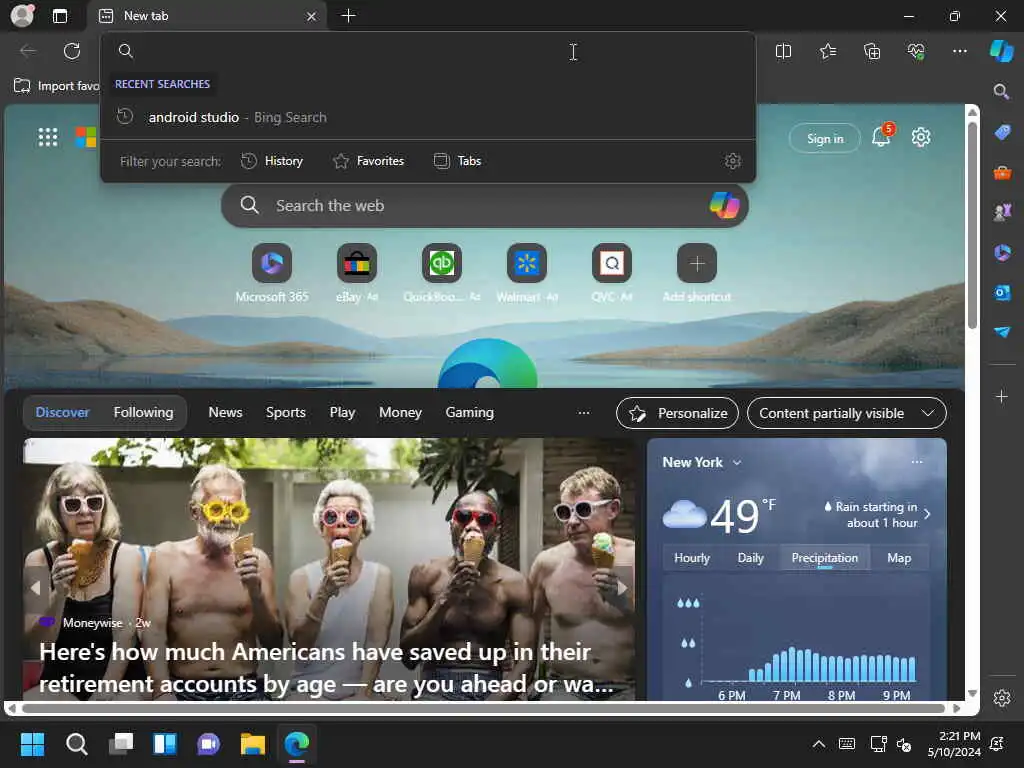Open a new tab with plus button
This screenshot has width=1024, height=768.
[349, 16]
